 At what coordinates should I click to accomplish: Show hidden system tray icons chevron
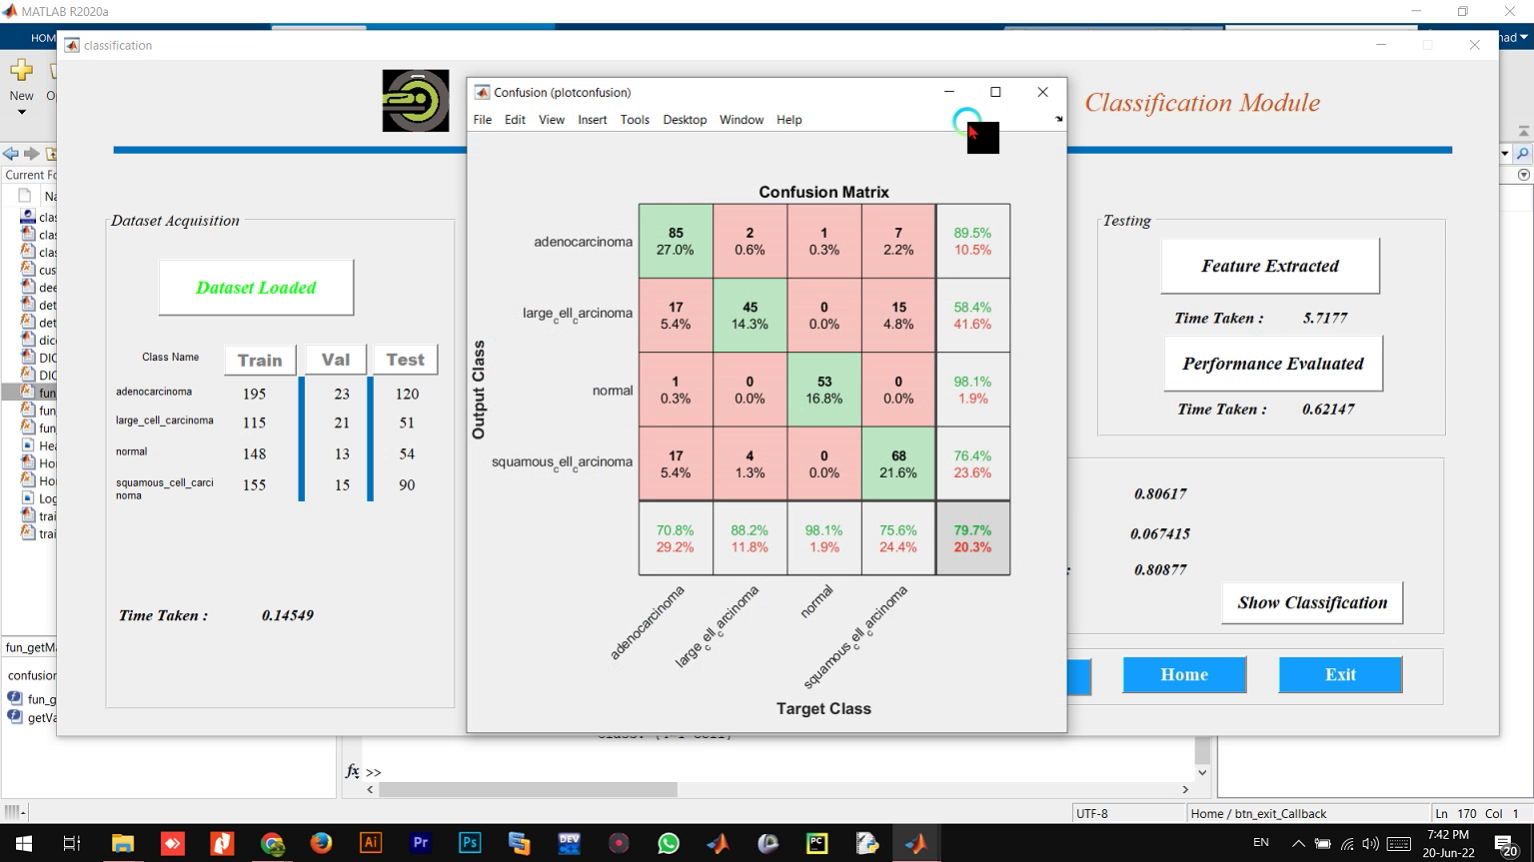(x=1298, y=843)
